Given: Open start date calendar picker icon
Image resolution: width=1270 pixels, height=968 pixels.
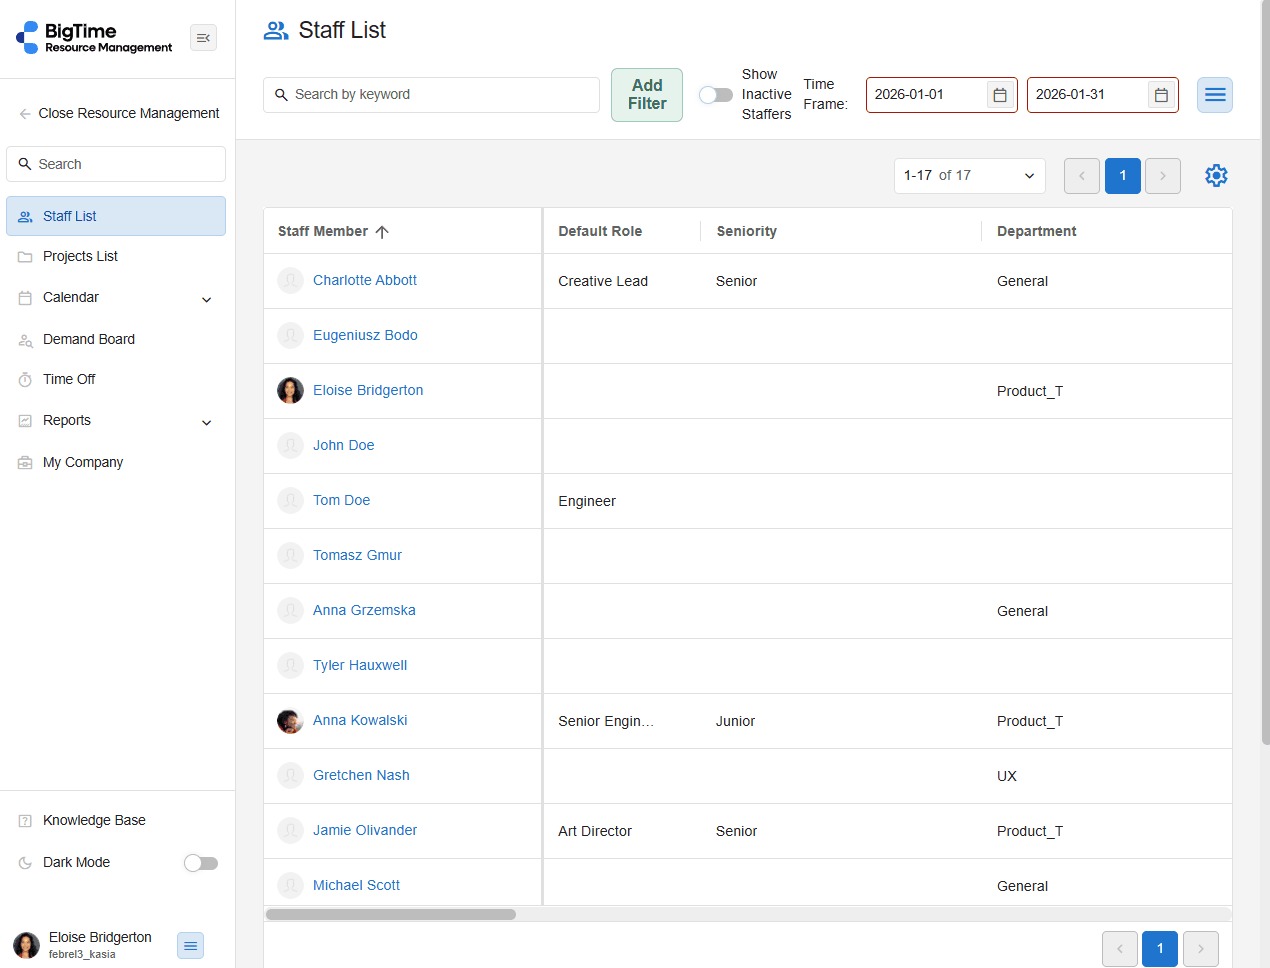Looking at the screenshot, I should (x=999, y=95).
